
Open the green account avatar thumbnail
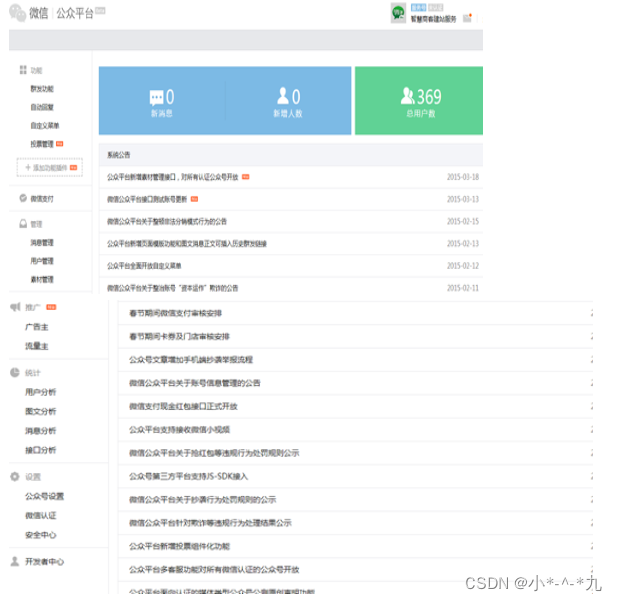tap(398, 13)
